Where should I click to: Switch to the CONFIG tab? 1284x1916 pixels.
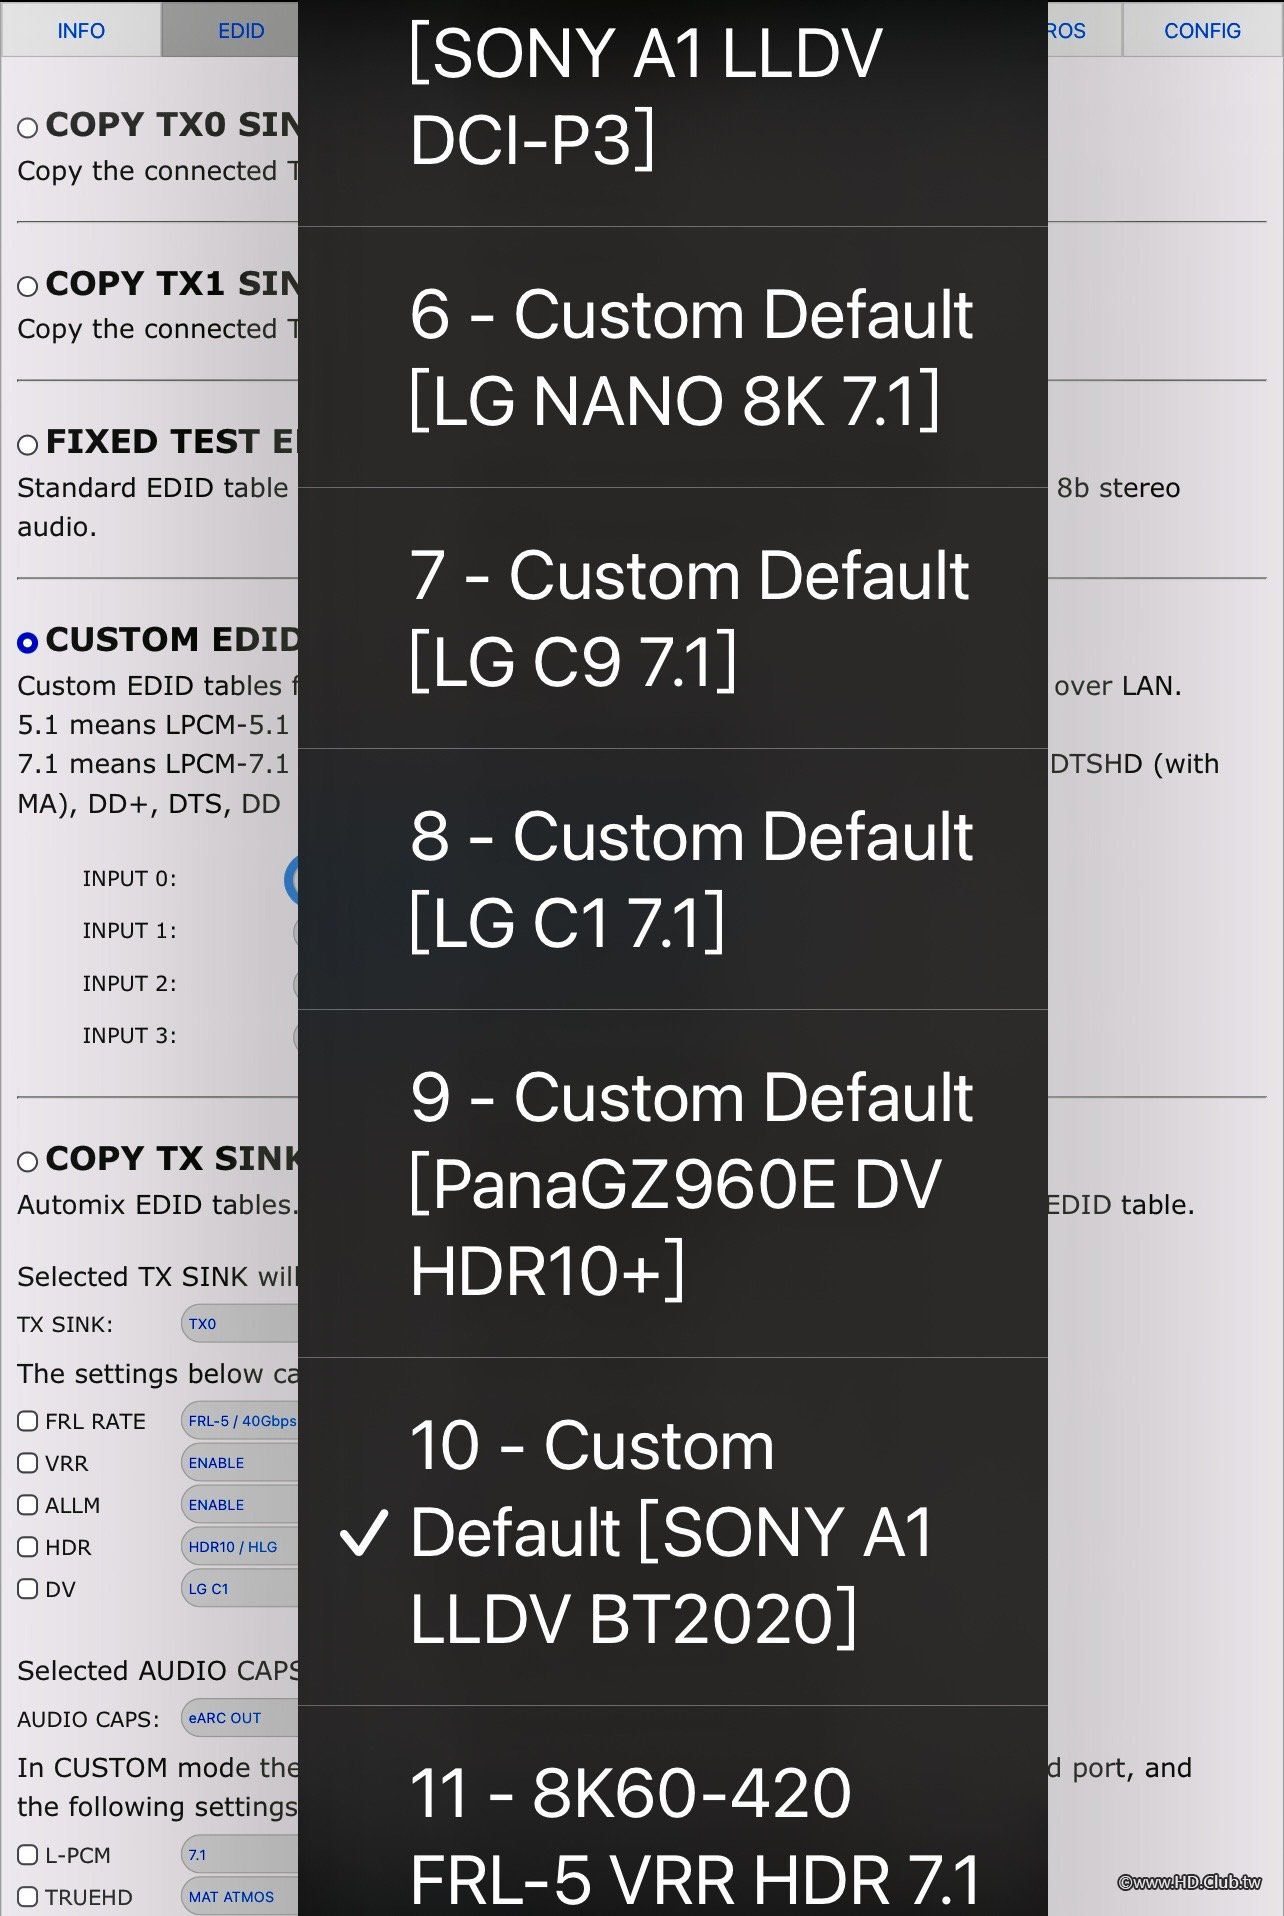pos(1202,31)
